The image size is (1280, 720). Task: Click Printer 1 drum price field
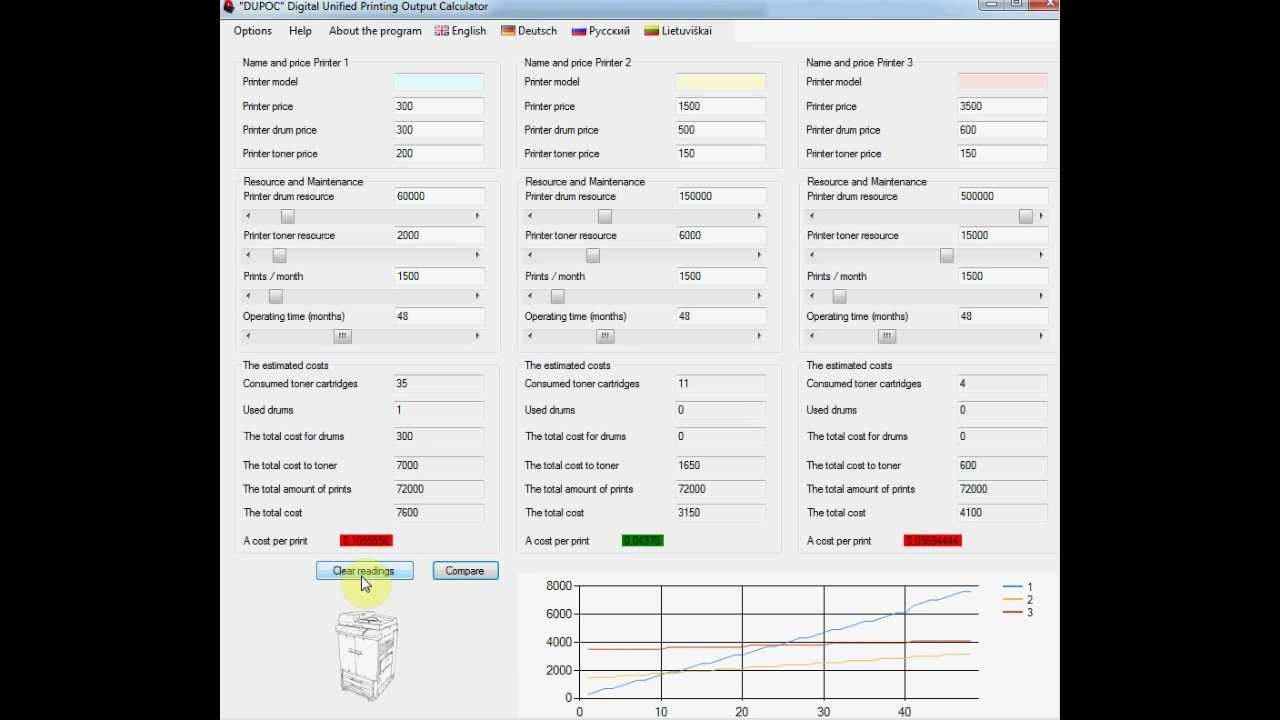(439, 130)
